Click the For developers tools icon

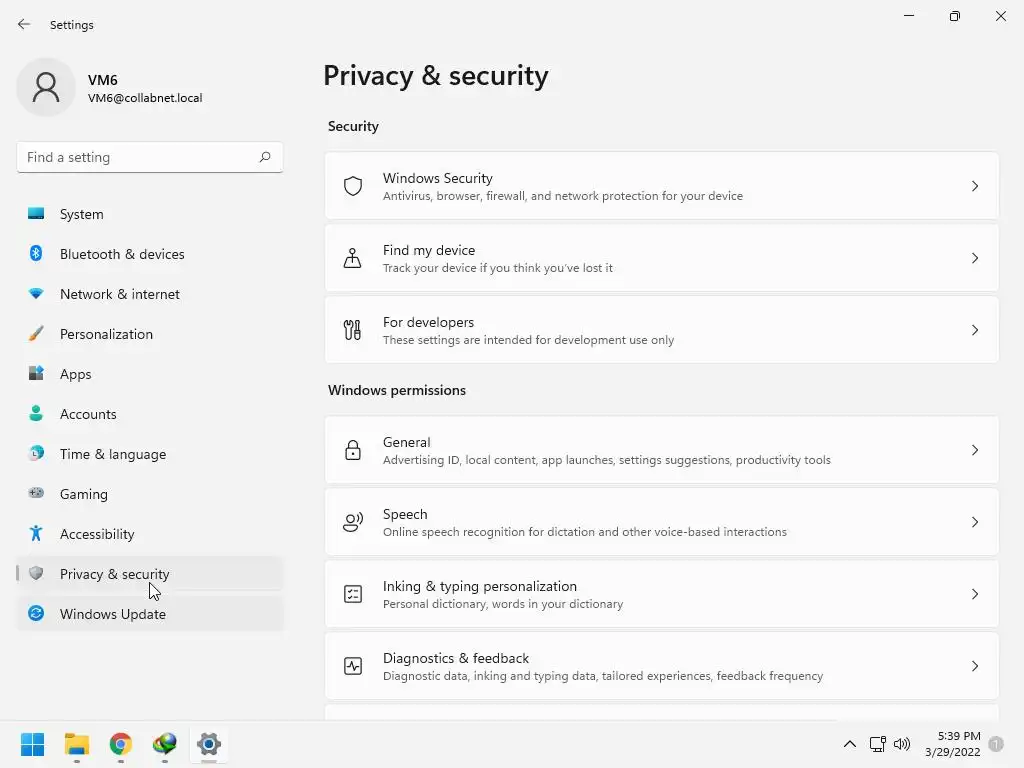click(x=353, y=330)
